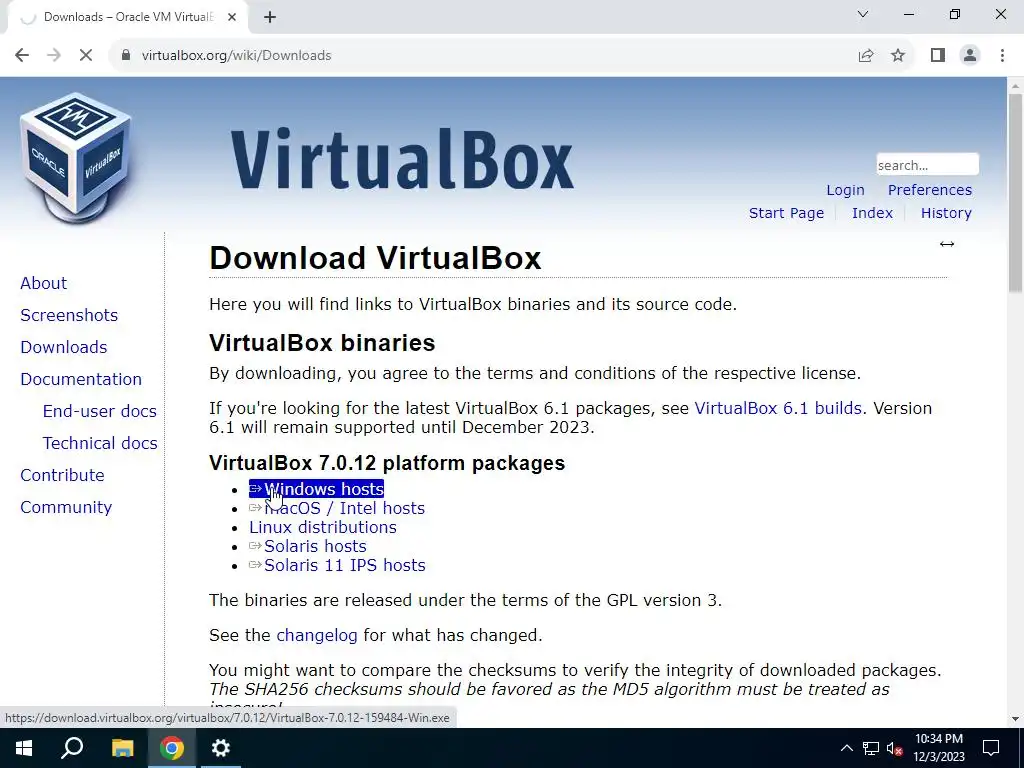Image resolution: width=1024 pixels, height=768 pixels.
Task: Show hidden system tray icons
Action: 846,748
